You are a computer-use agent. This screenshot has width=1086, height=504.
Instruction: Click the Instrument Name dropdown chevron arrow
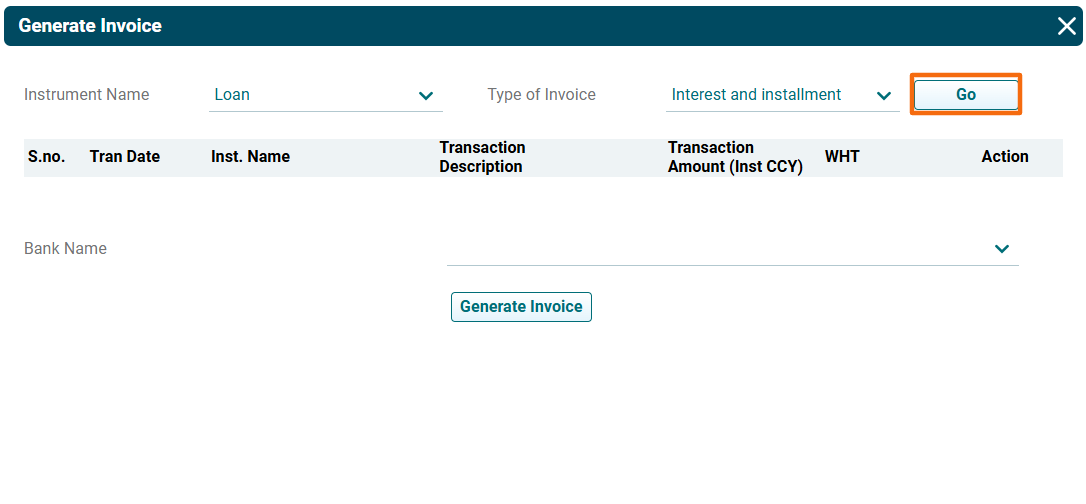click(426, 96)
